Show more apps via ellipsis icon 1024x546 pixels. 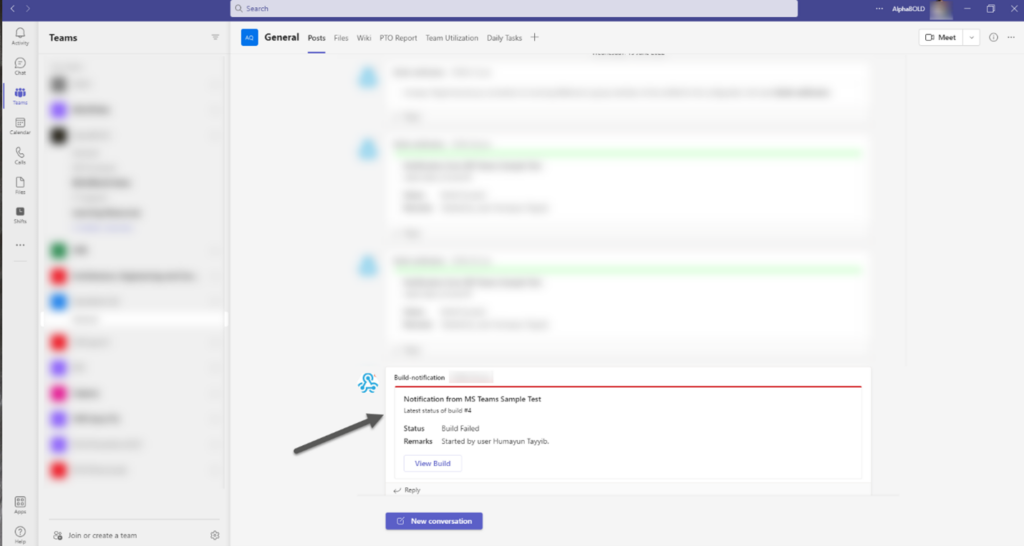point(20,245)
